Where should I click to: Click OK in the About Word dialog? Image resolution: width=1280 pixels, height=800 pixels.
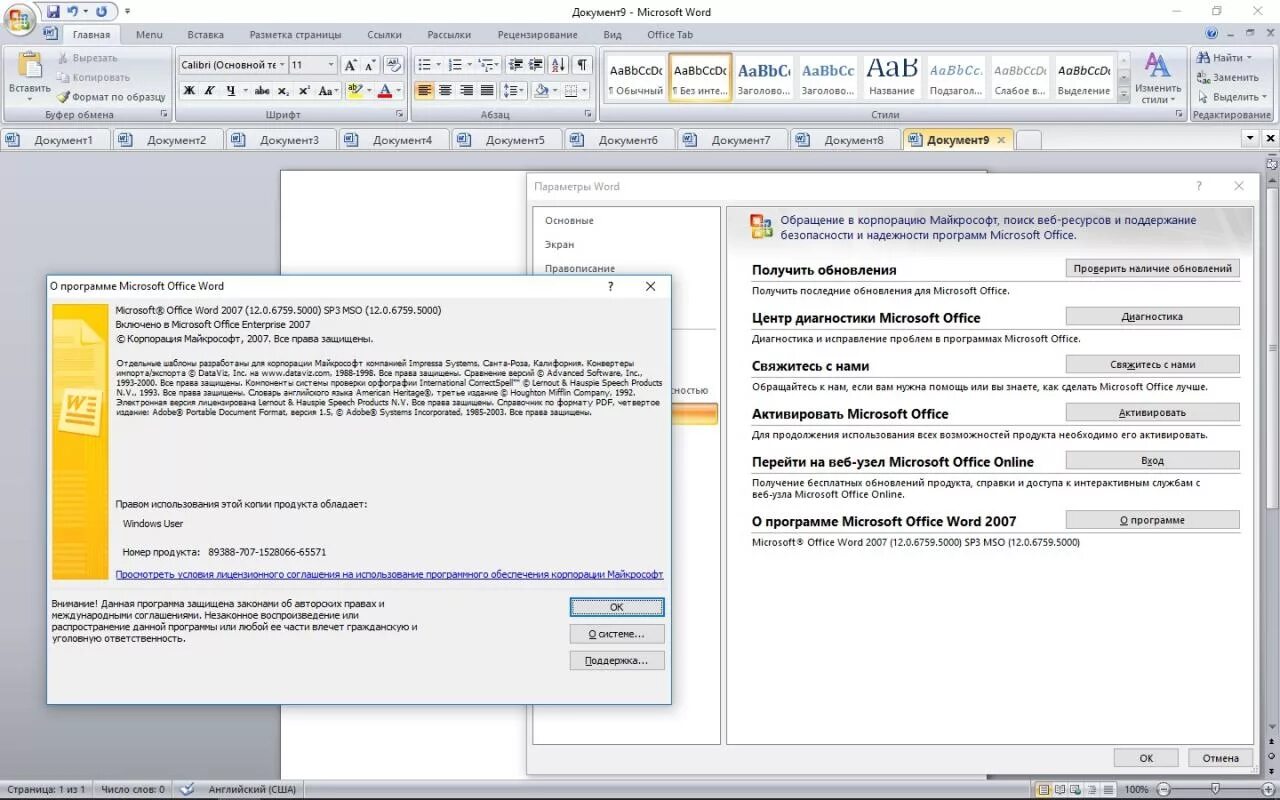[x=617, y=607]
